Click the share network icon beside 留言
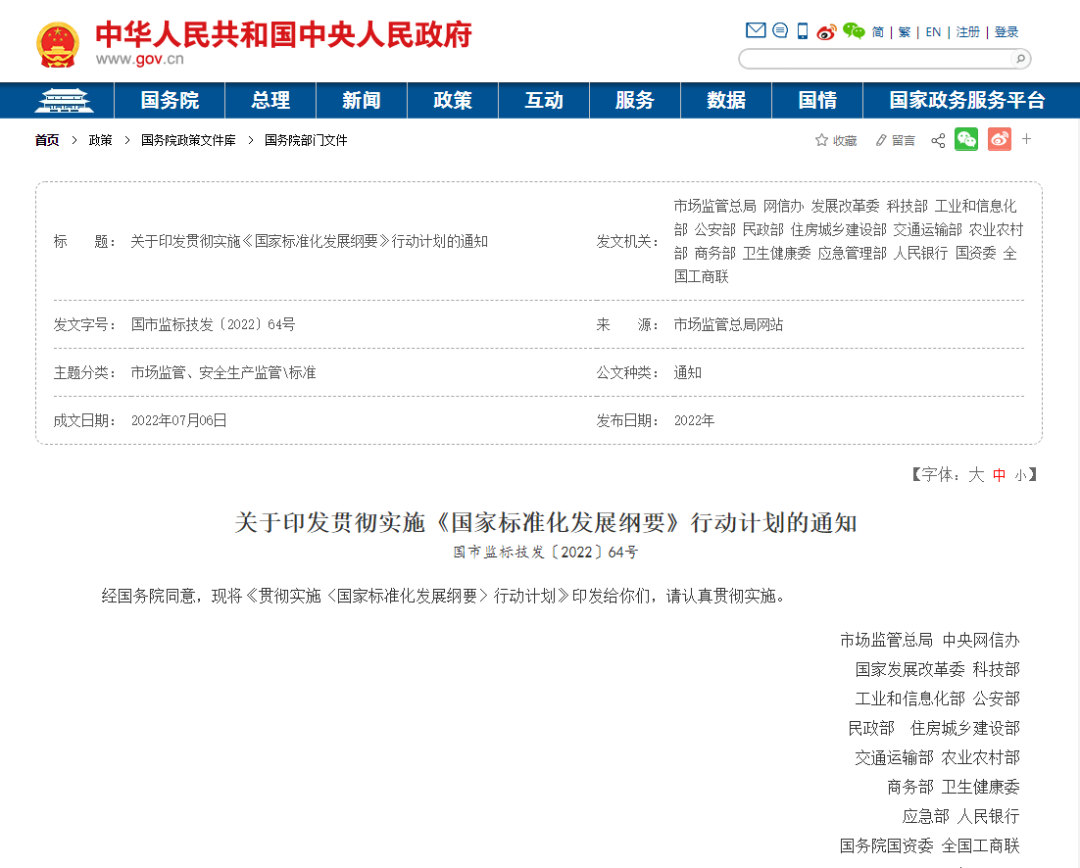Screen dimensions: 1080x868 937,140
